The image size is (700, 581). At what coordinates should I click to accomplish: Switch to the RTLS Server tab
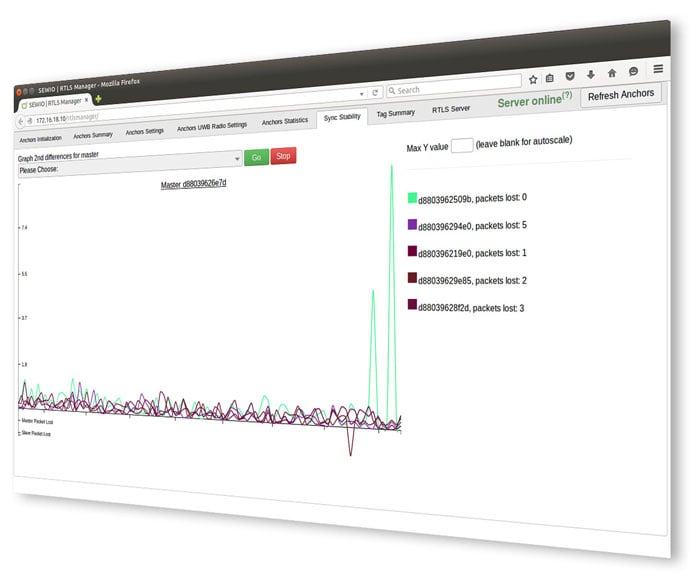[x=451, y=109]
